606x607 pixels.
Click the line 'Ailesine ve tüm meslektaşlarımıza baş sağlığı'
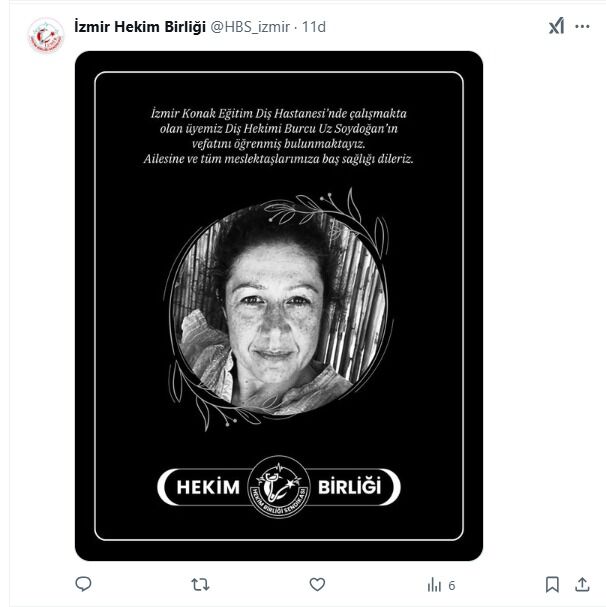pyautogui.click(x=278, y=159)
